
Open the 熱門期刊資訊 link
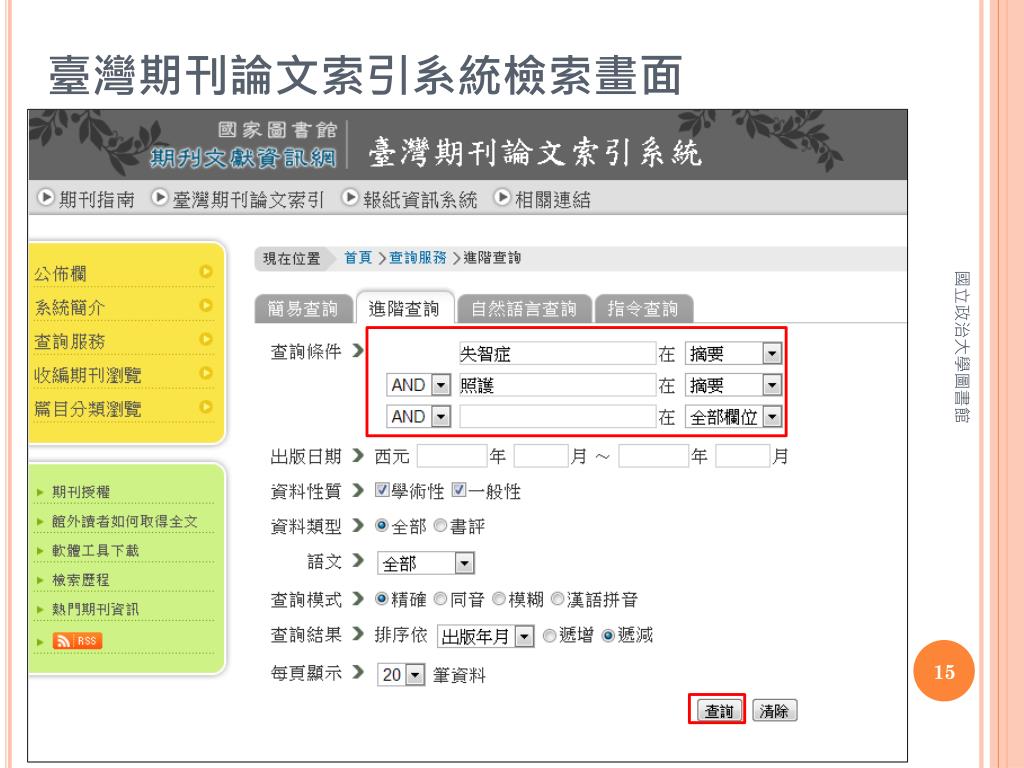(95, 609)
